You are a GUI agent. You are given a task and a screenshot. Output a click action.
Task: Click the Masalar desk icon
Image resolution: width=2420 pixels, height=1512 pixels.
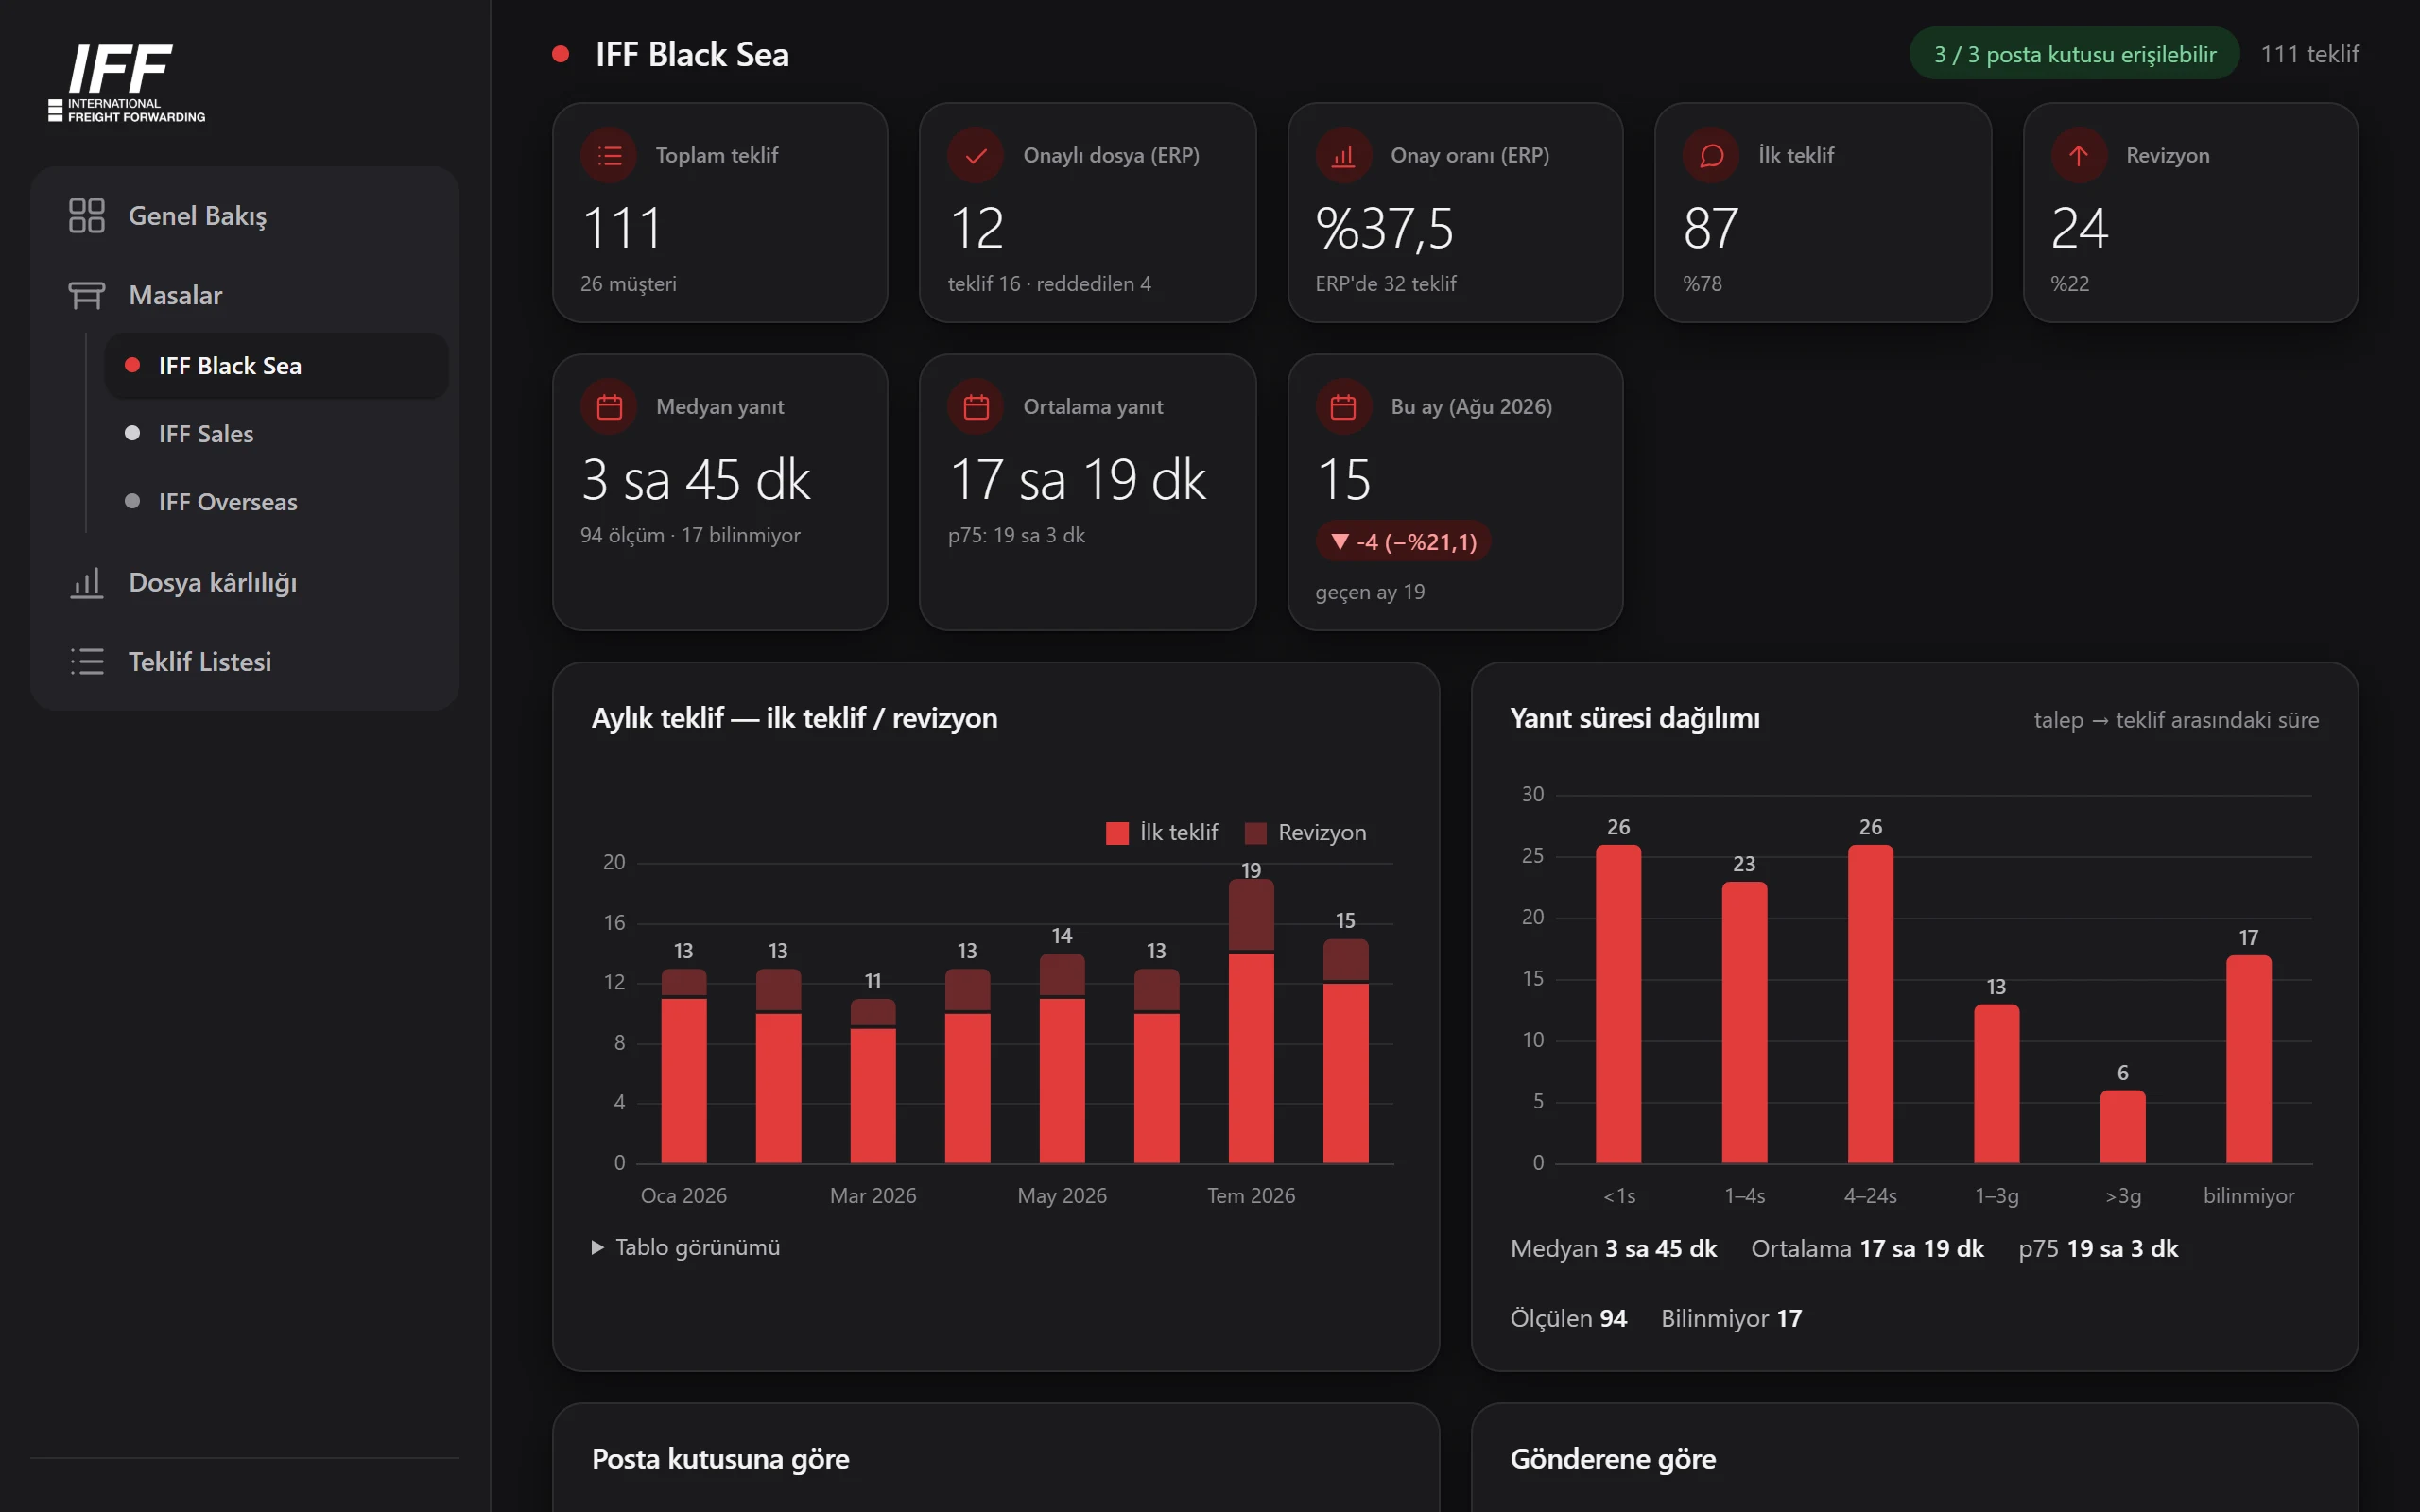point(87,295)
